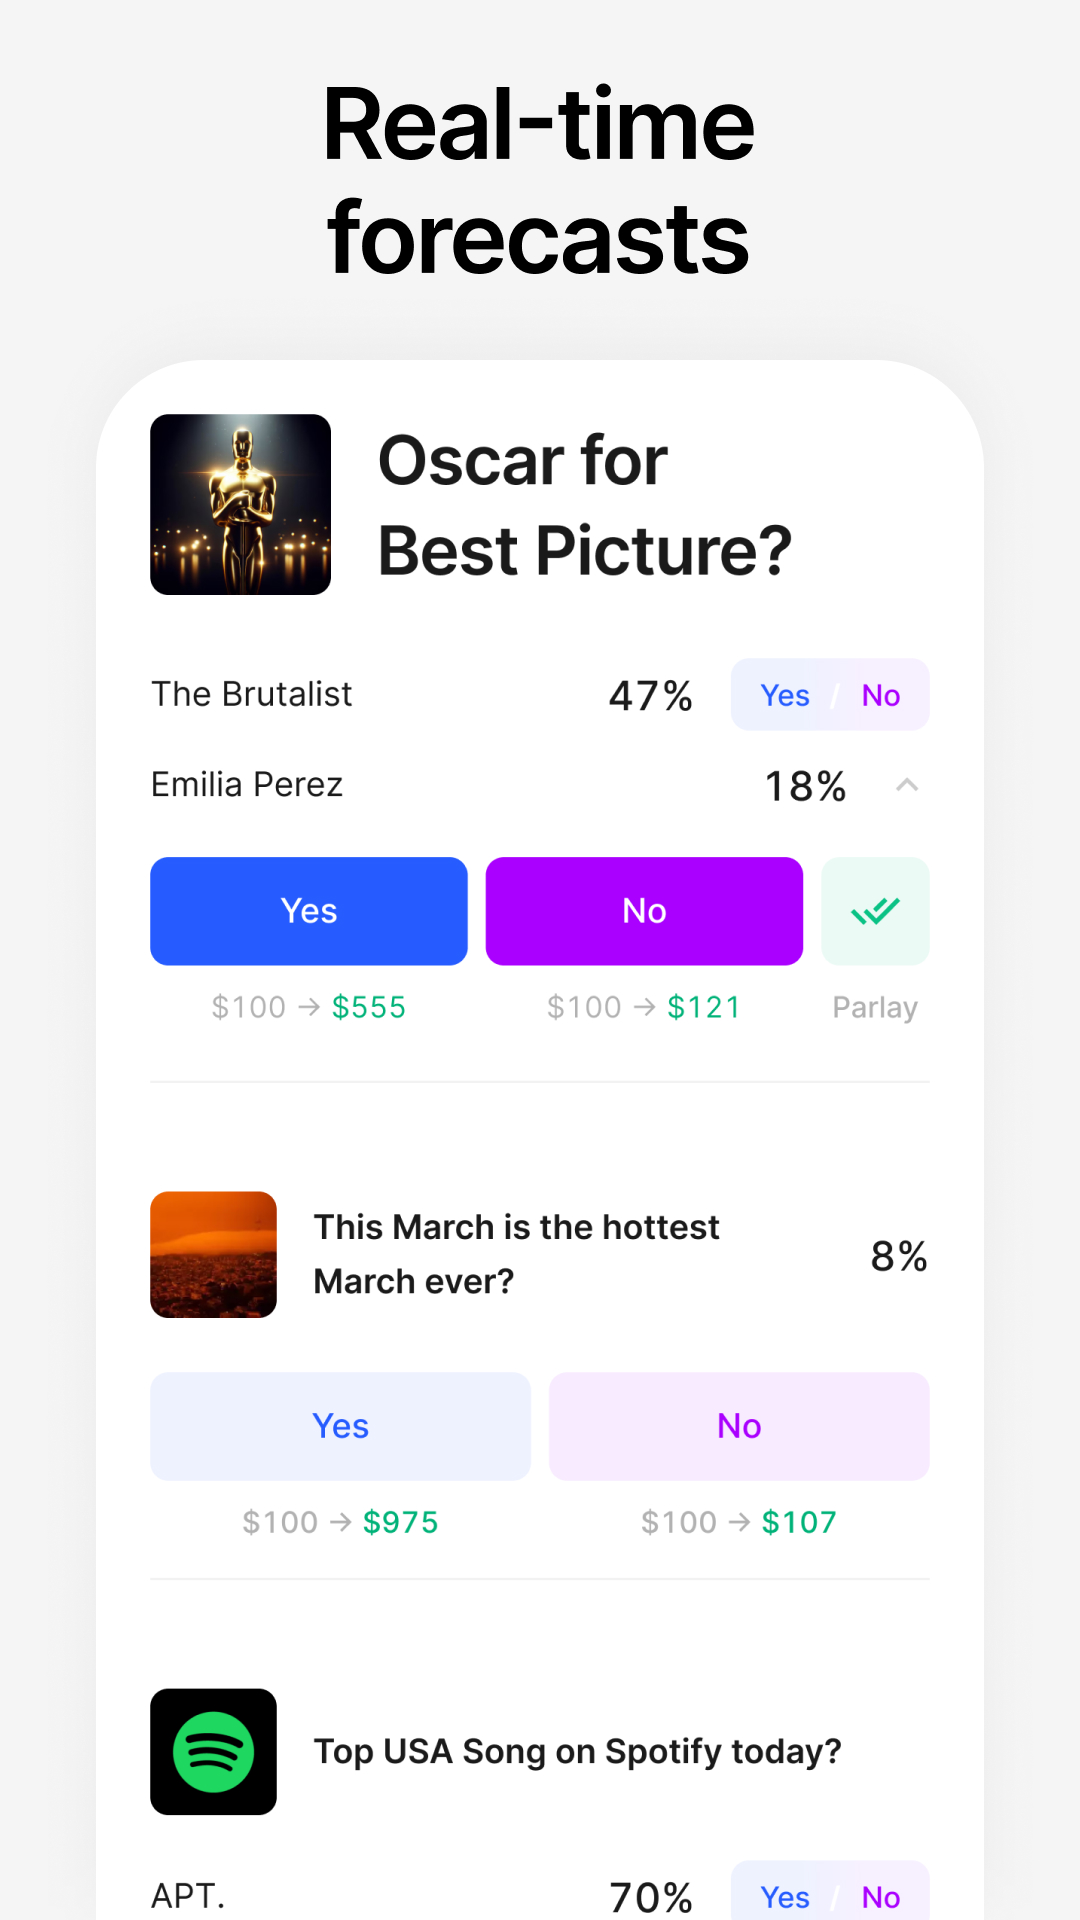The width and height of the screenshot is (1080, 1920).
Task: Click the Parlay double-checkmark icon
Action: 875,911
